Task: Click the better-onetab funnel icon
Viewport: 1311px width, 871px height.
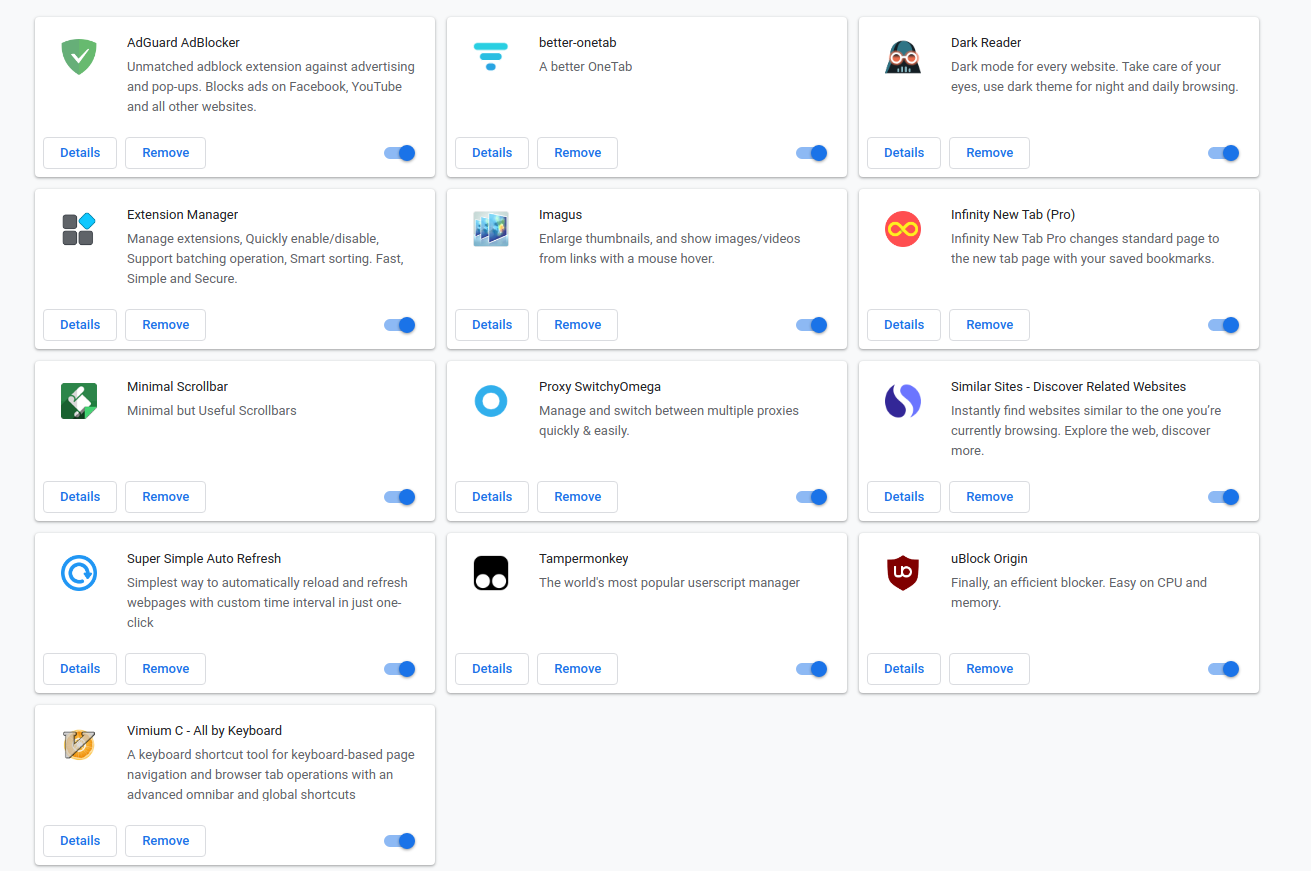Action: pyautogui.click(x=491, y=56)
